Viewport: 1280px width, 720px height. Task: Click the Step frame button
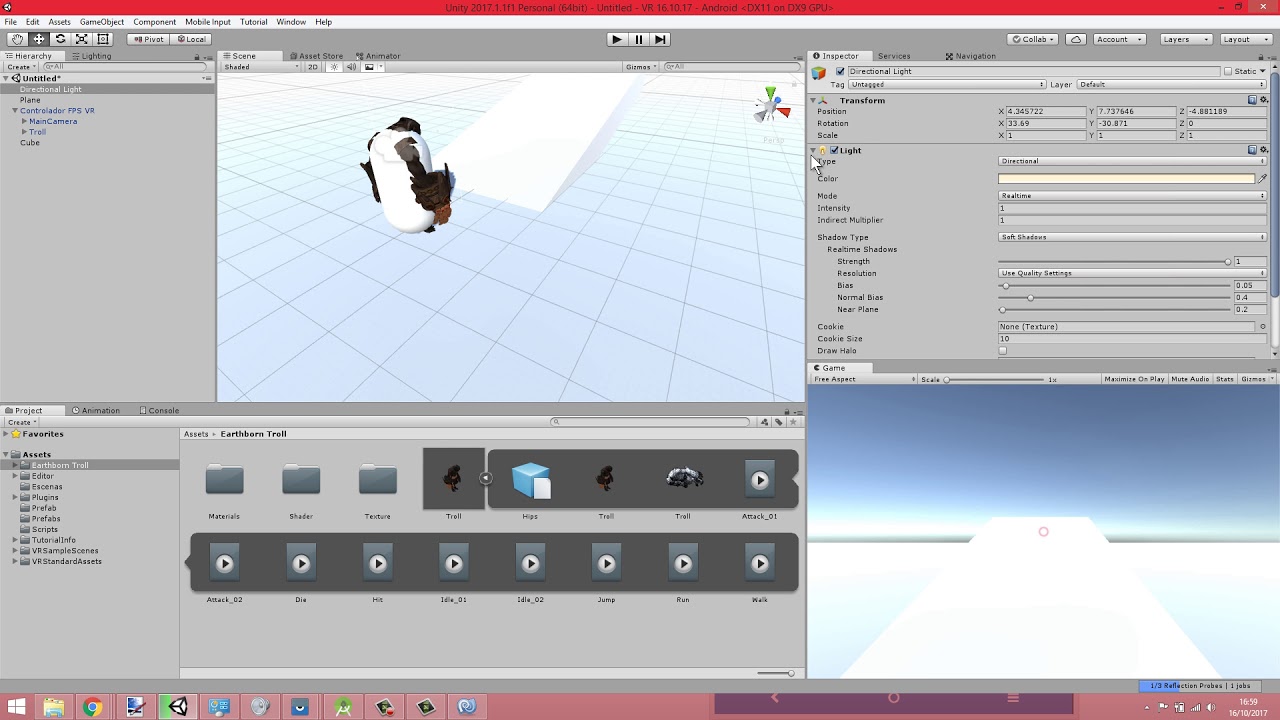pyautogui.click(x=660, y=39)
